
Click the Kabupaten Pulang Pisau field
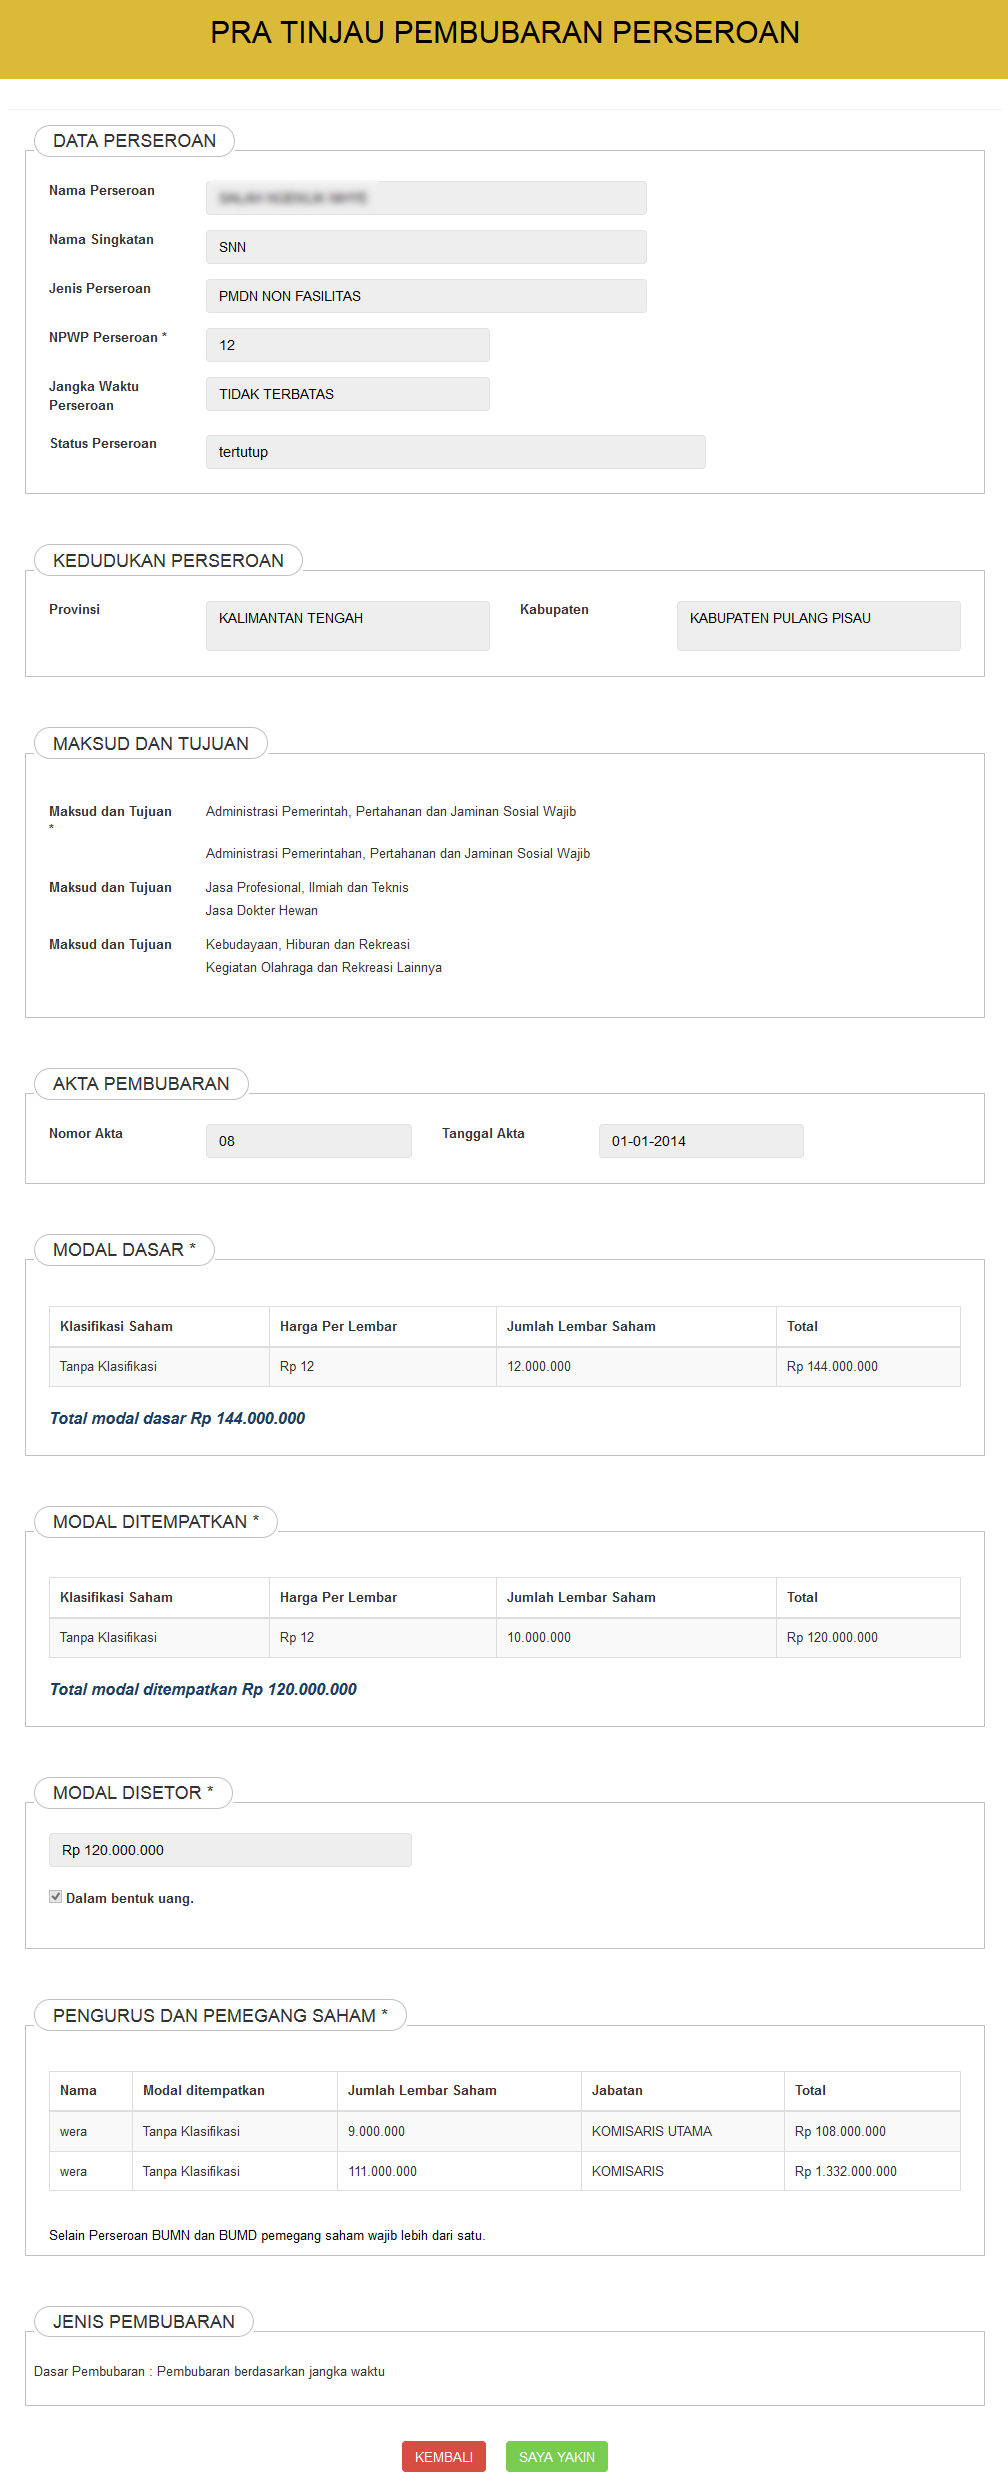point(818,625)
